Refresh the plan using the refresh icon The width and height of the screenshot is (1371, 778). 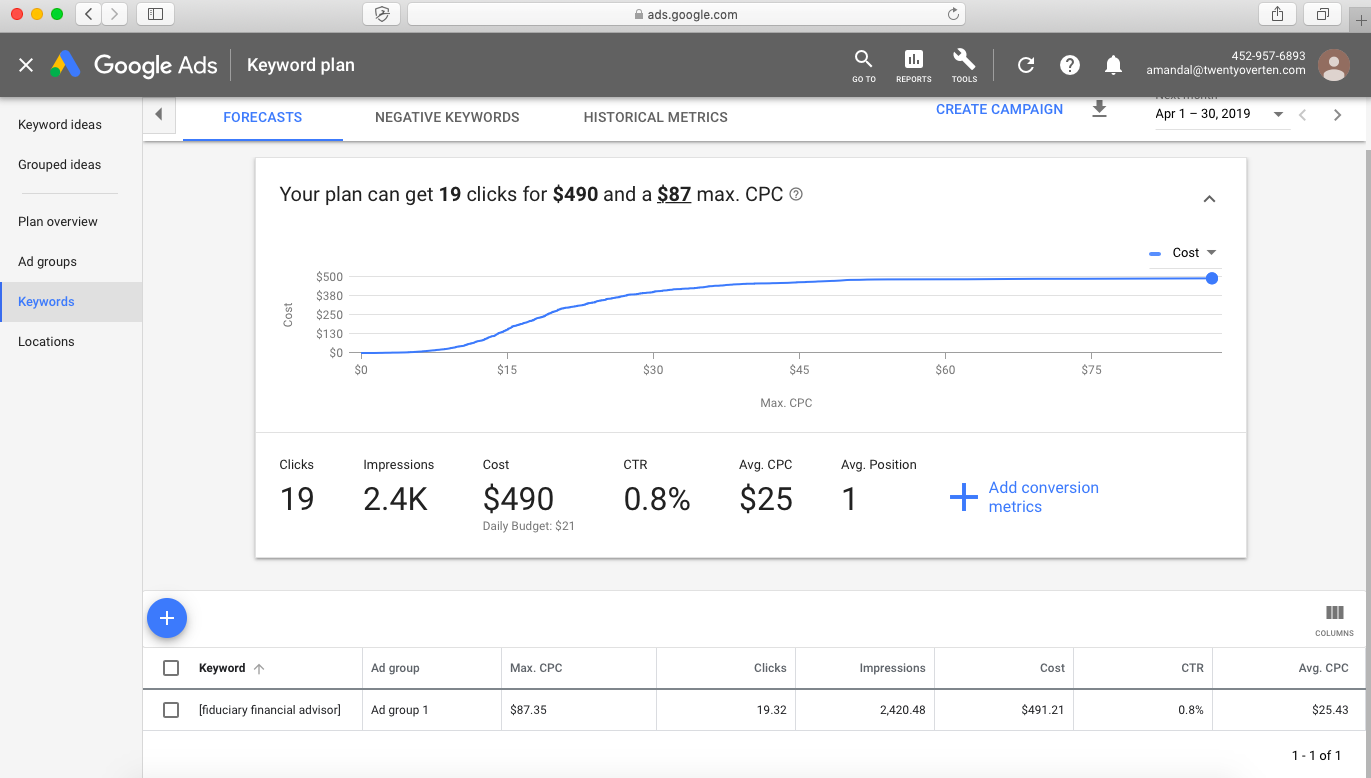pyautogui.click(x=1025, y=64)
